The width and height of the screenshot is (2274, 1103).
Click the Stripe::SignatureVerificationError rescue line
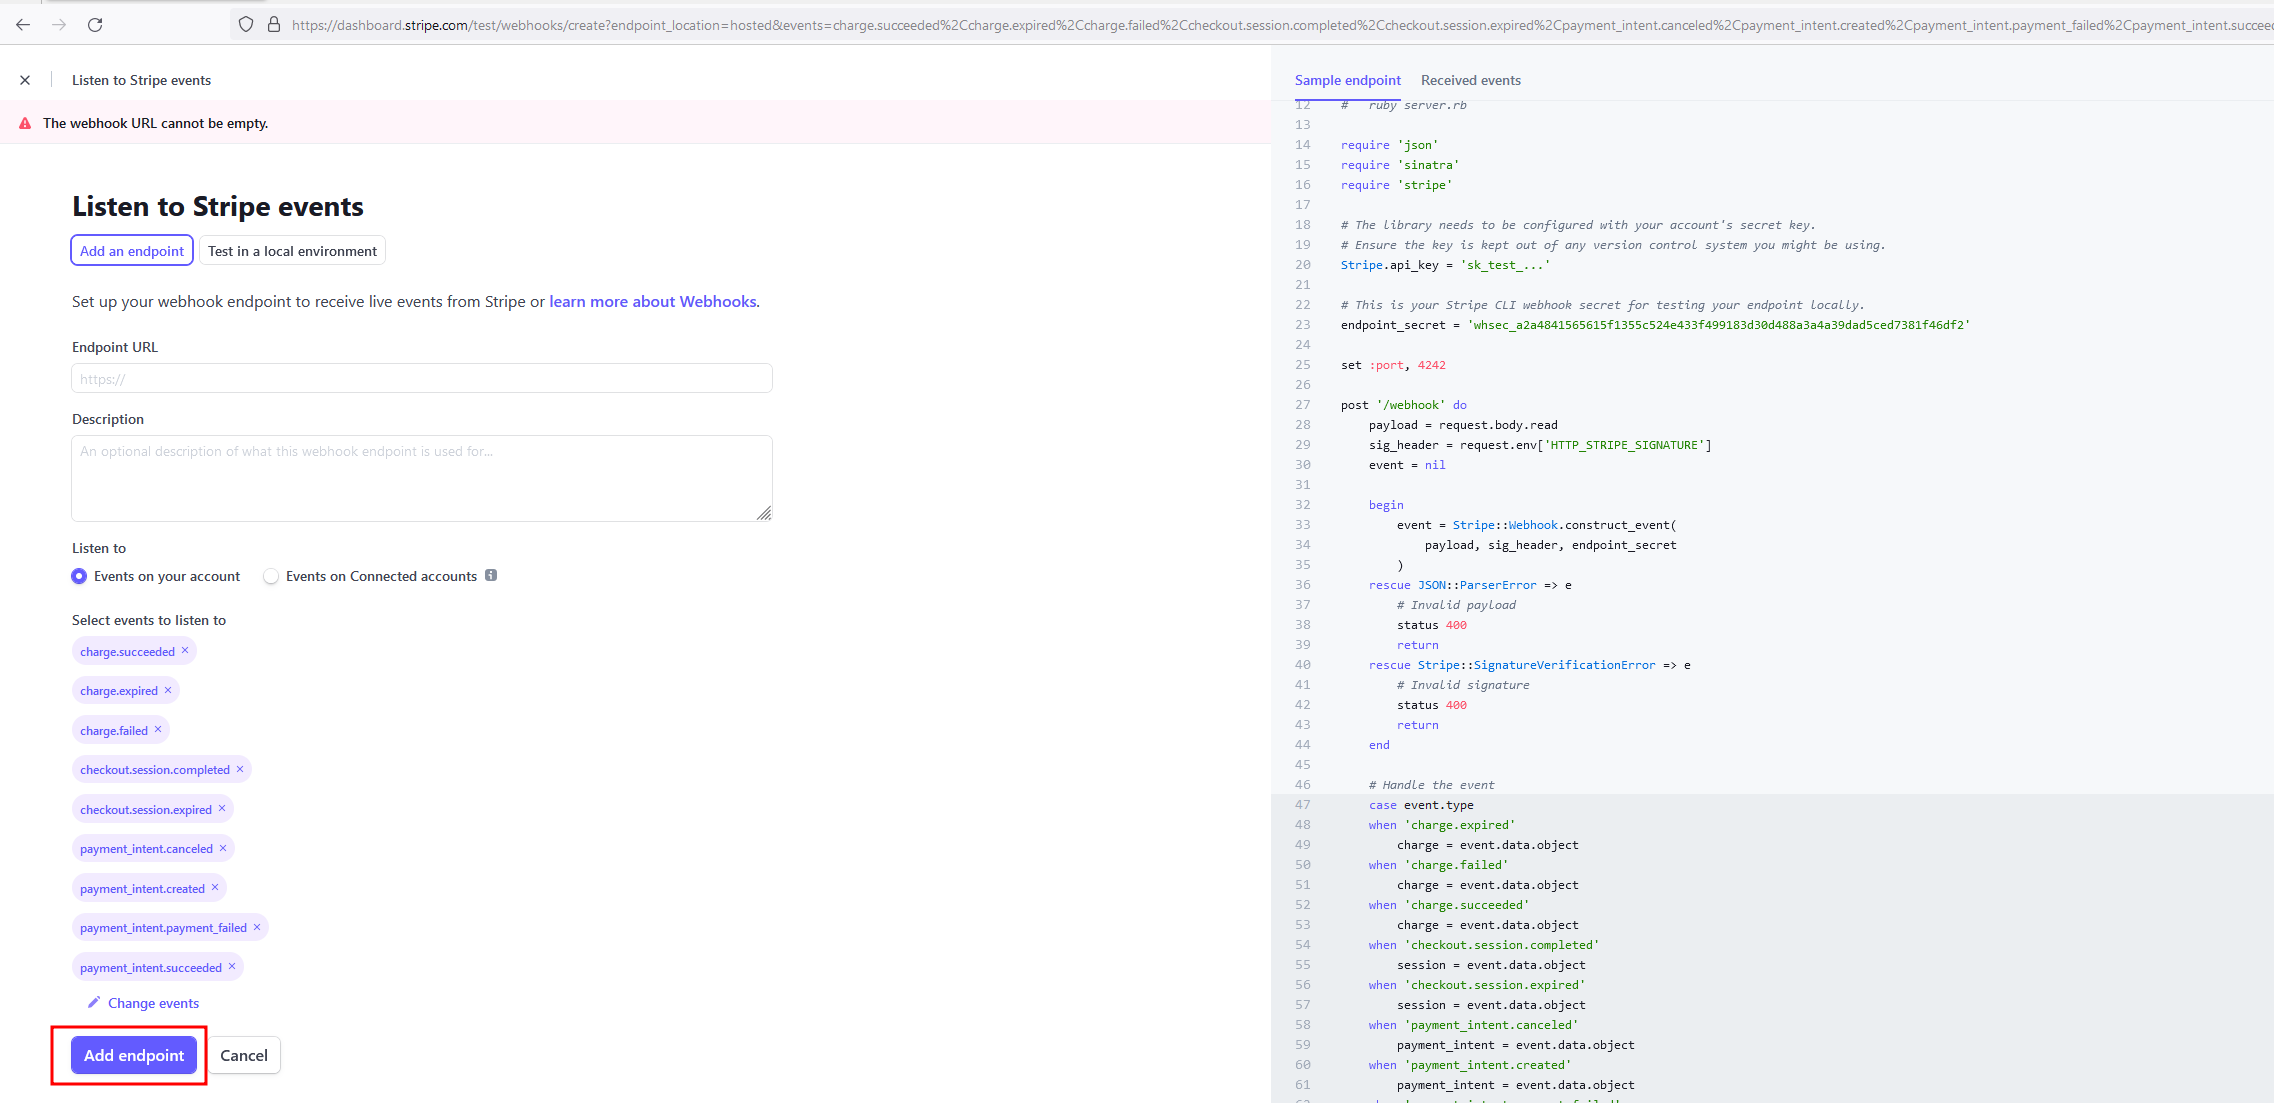coord(1530,665)
